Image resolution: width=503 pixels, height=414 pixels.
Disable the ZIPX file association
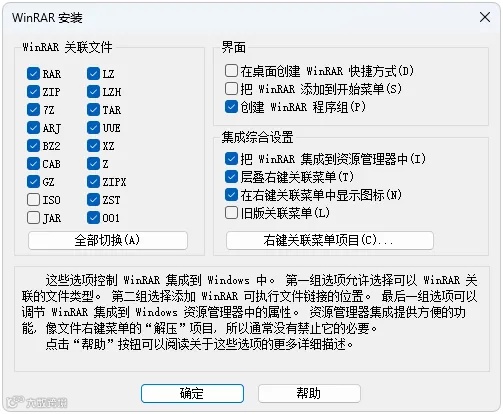[93, 182]
